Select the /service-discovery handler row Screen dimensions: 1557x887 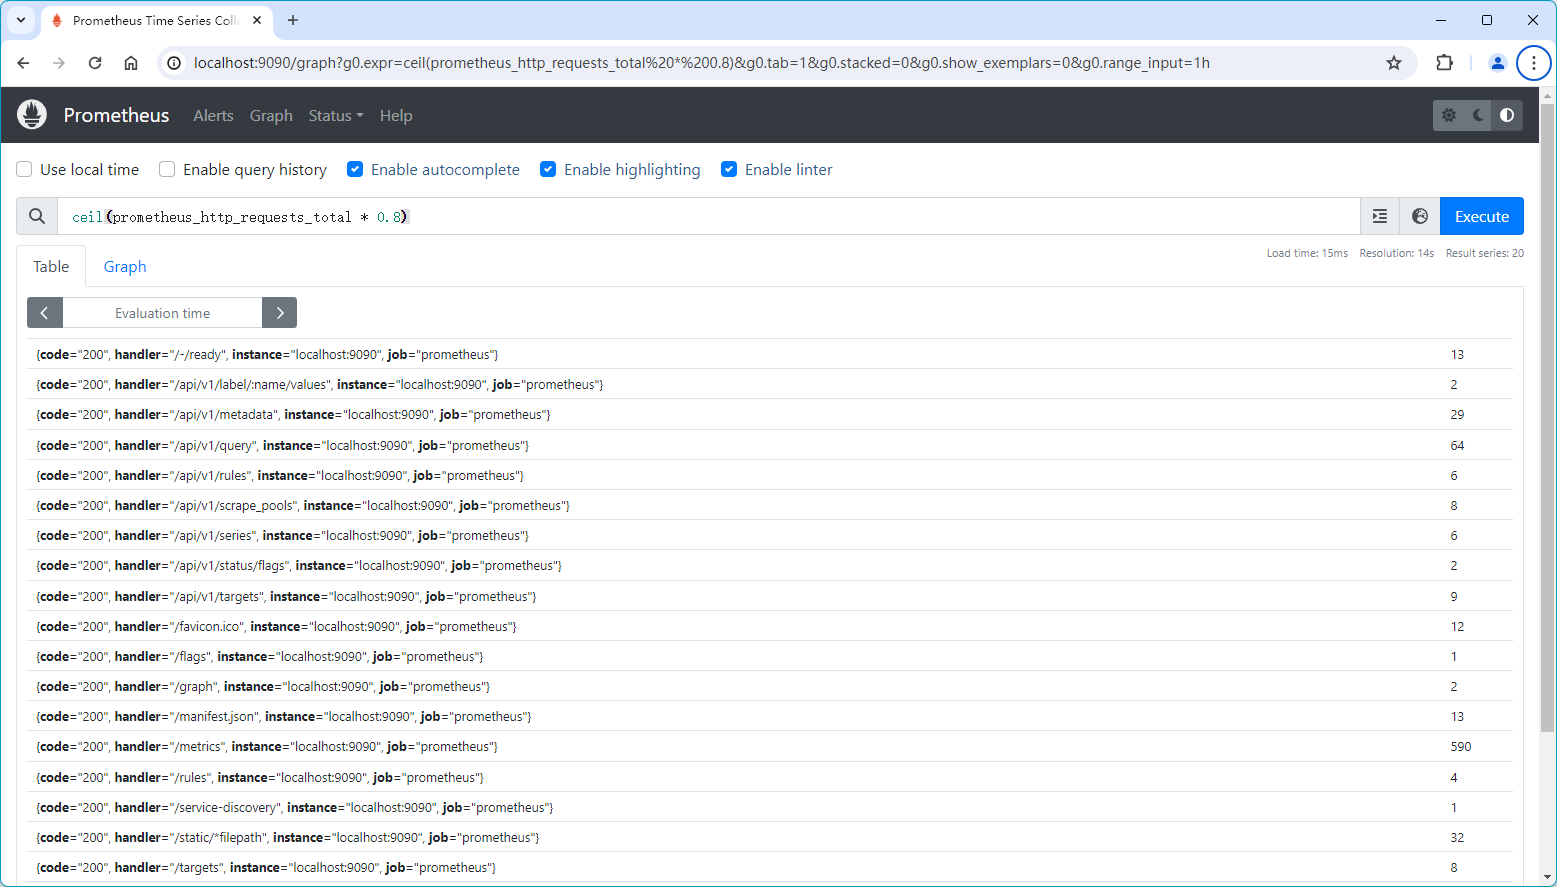(x=770, y=807)
